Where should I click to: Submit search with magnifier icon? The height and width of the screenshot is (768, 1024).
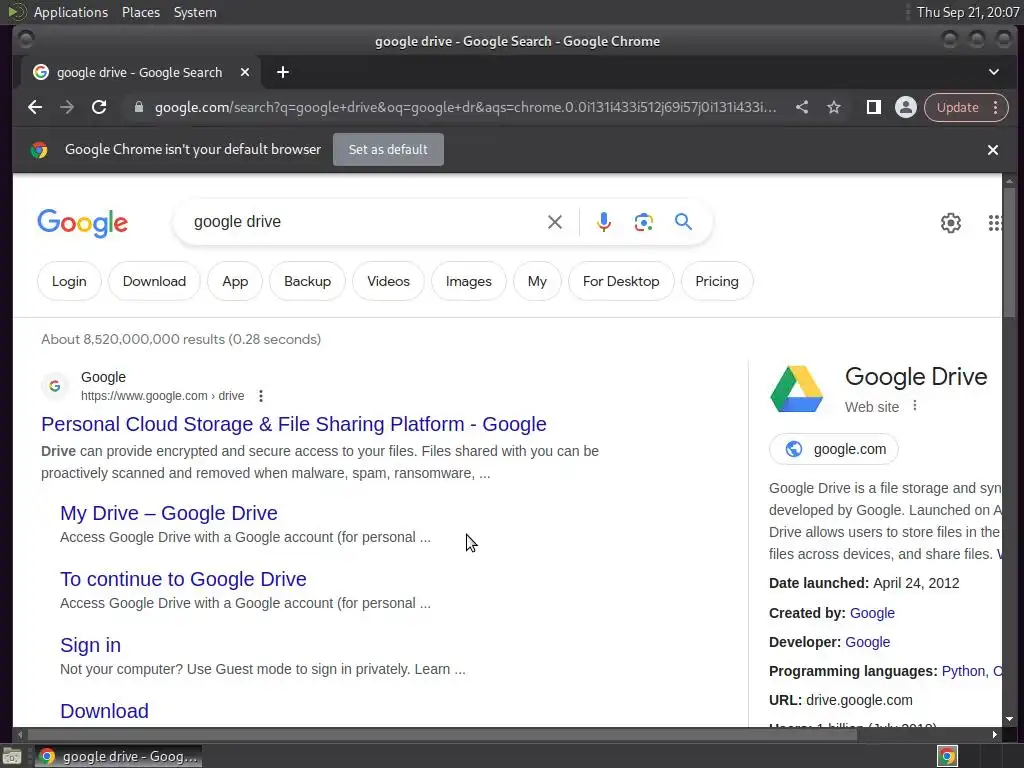click(x=683, y=222)
